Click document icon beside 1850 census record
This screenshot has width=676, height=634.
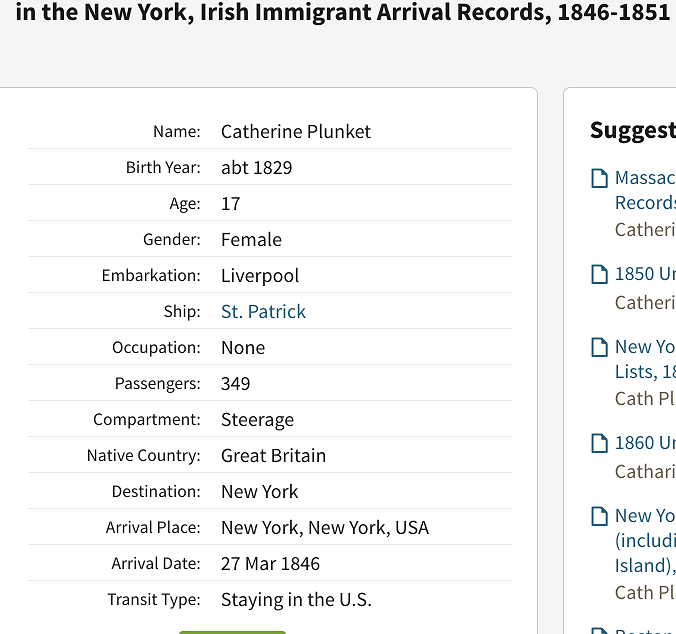(x=600, y=274)
